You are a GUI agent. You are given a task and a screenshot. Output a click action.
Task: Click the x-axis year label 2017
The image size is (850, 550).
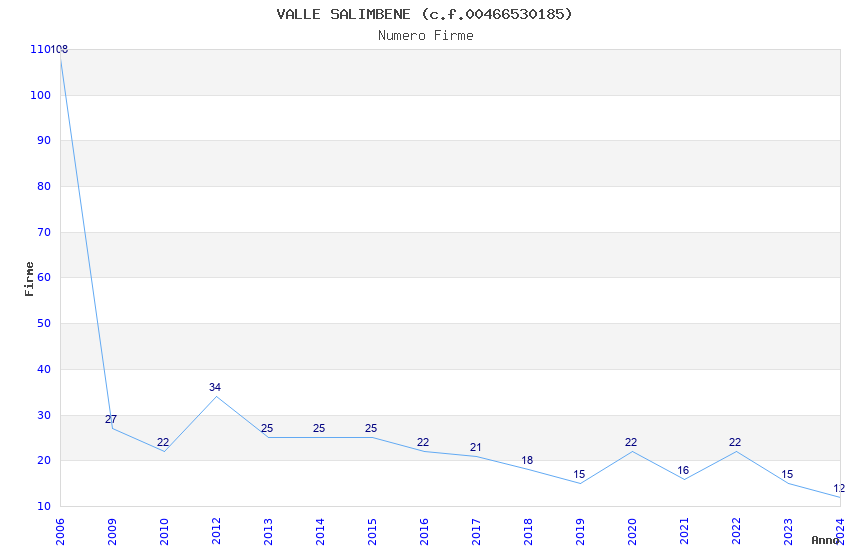click(476, 532)
